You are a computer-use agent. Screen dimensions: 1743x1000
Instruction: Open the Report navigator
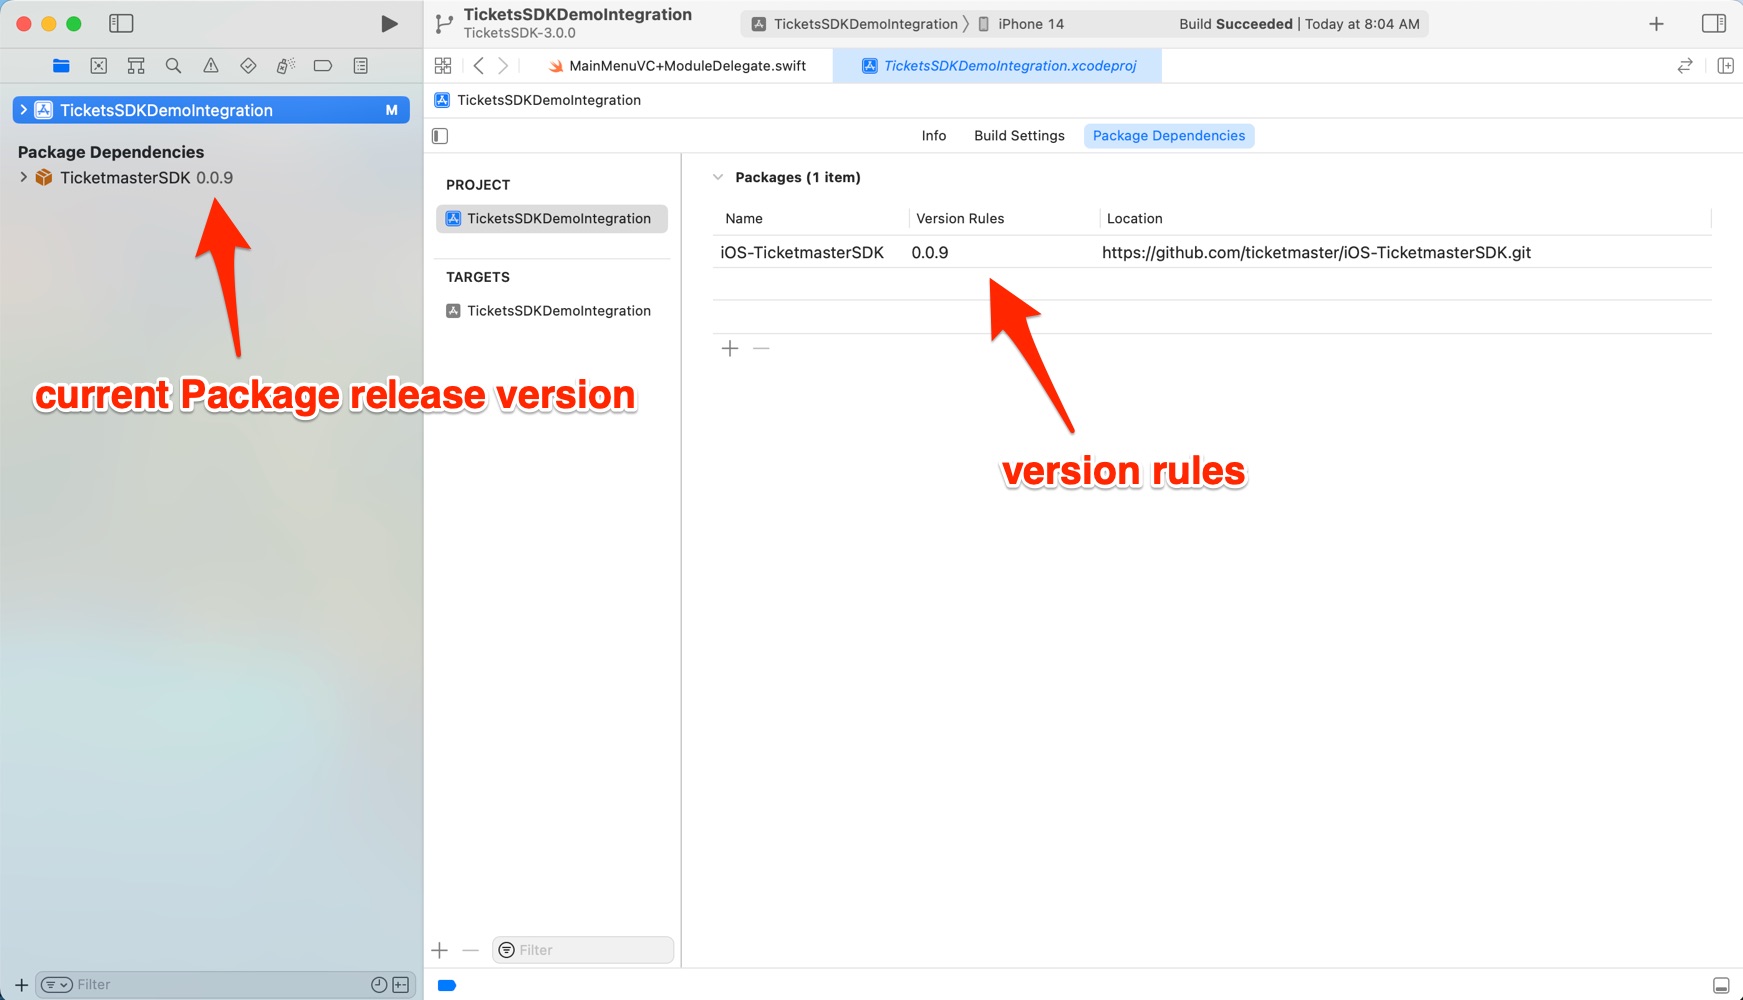(361, 66)
